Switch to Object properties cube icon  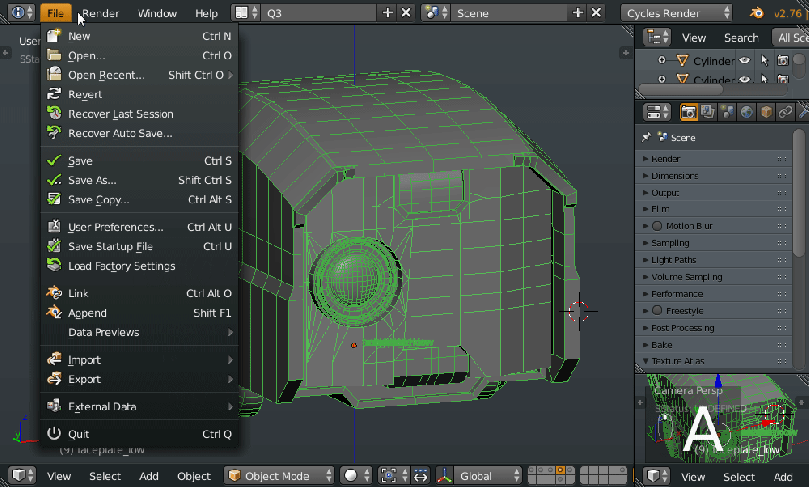click(x=766, y=112)
